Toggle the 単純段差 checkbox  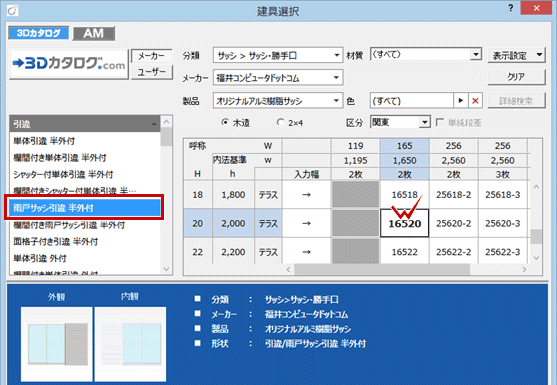point(440,123)
